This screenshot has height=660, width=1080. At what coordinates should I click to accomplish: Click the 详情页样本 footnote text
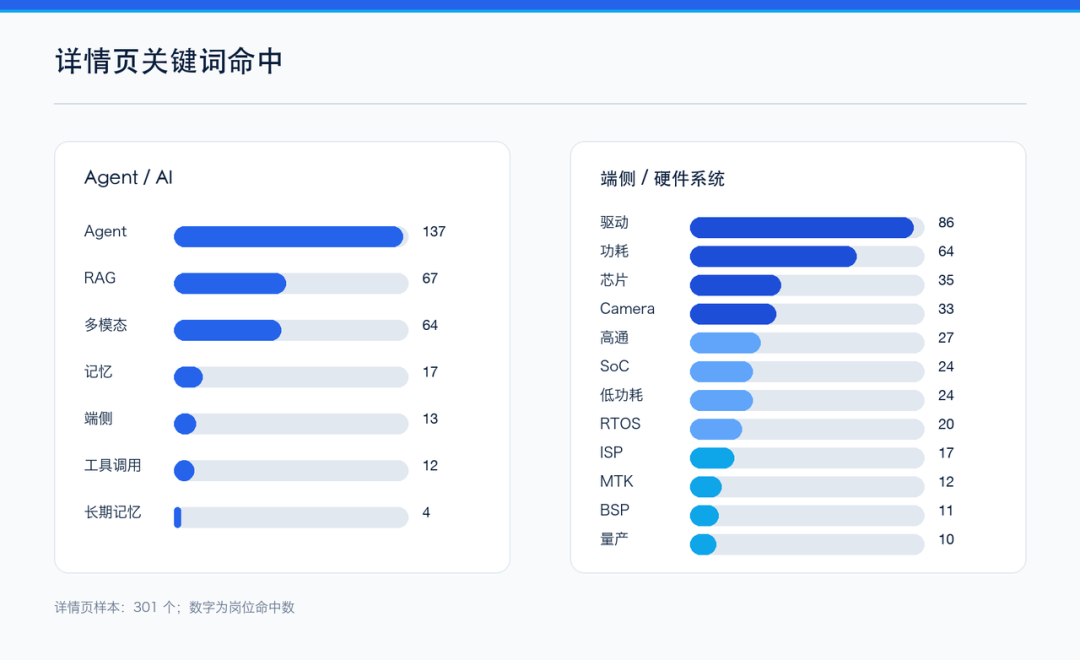click(174, 607)
